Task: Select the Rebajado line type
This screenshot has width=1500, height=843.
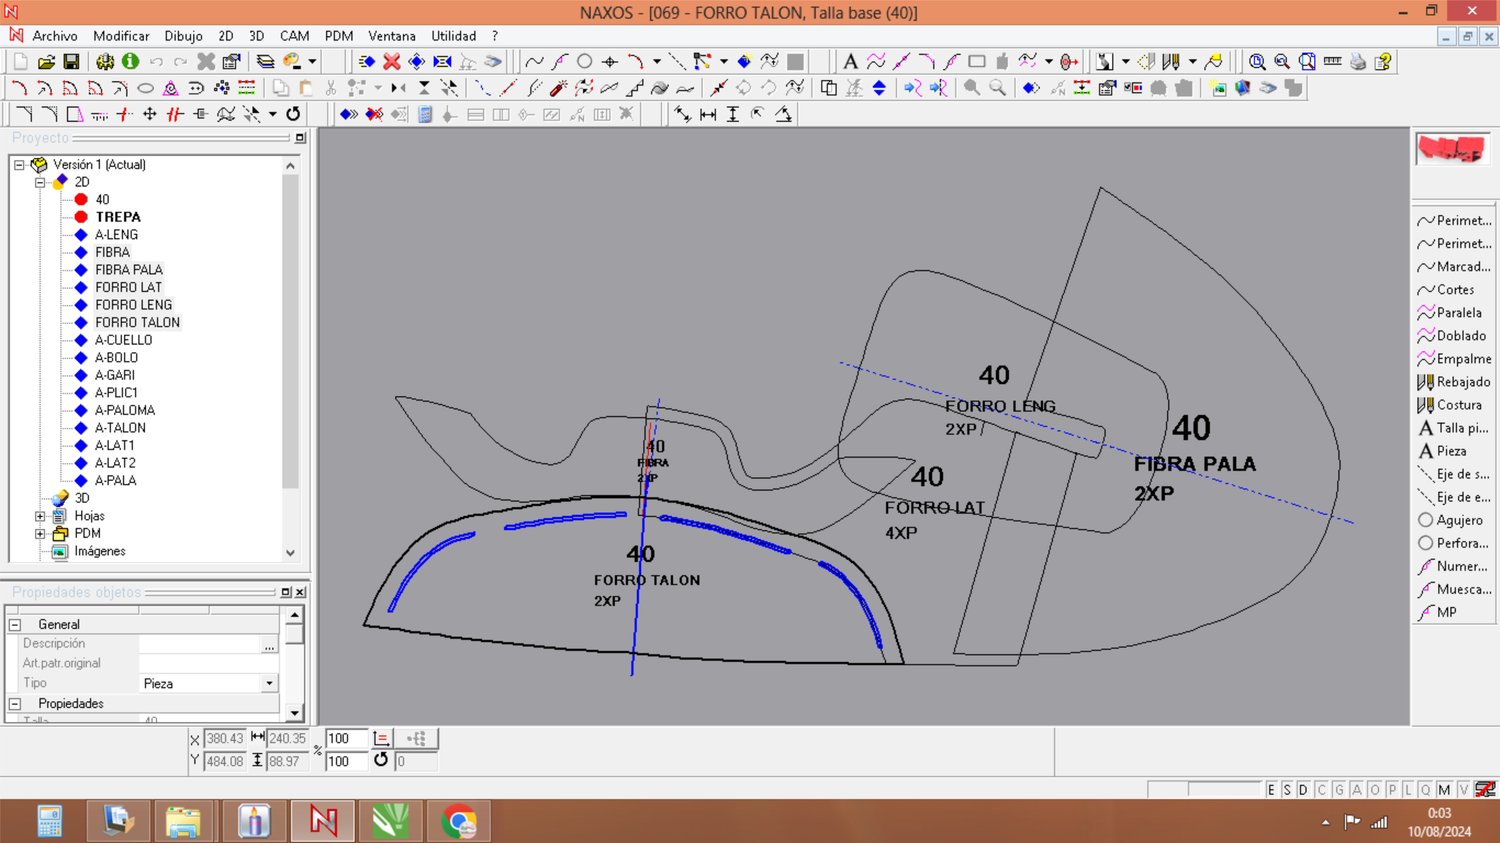Action: pos(1454,382)
